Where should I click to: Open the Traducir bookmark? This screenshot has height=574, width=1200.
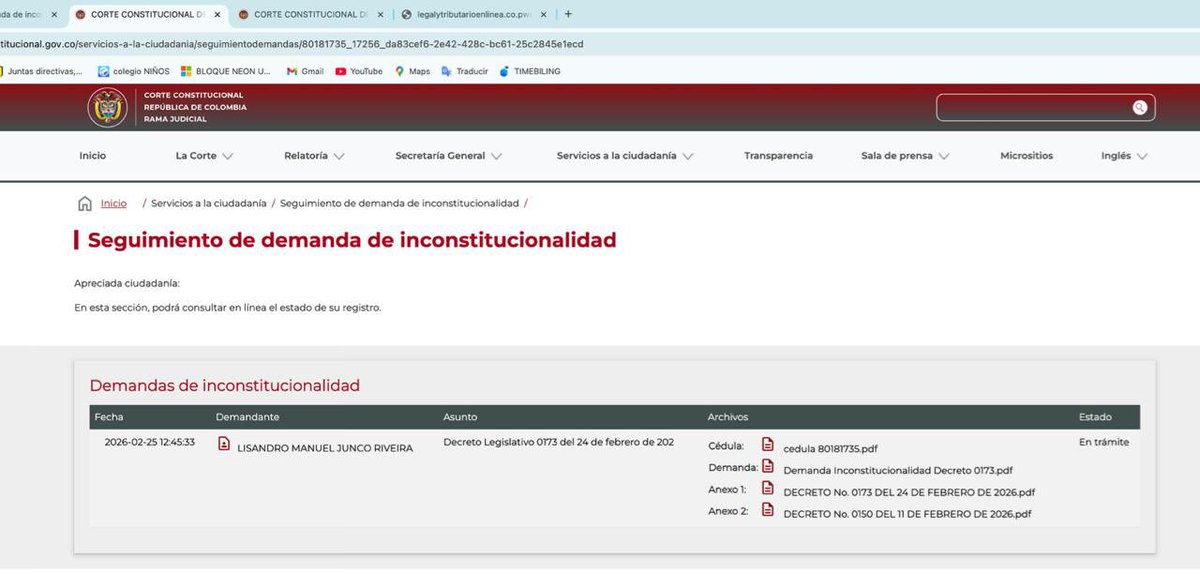(465, 71)
